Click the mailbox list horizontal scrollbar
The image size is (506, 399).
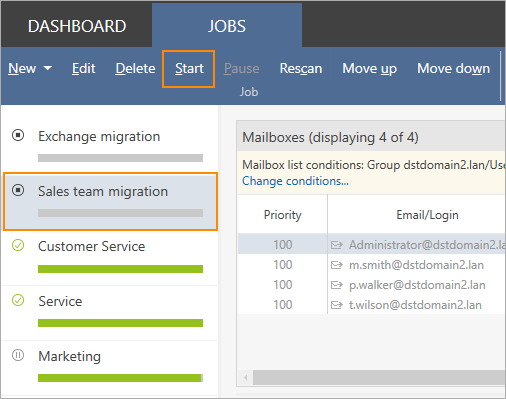[379, 378]
